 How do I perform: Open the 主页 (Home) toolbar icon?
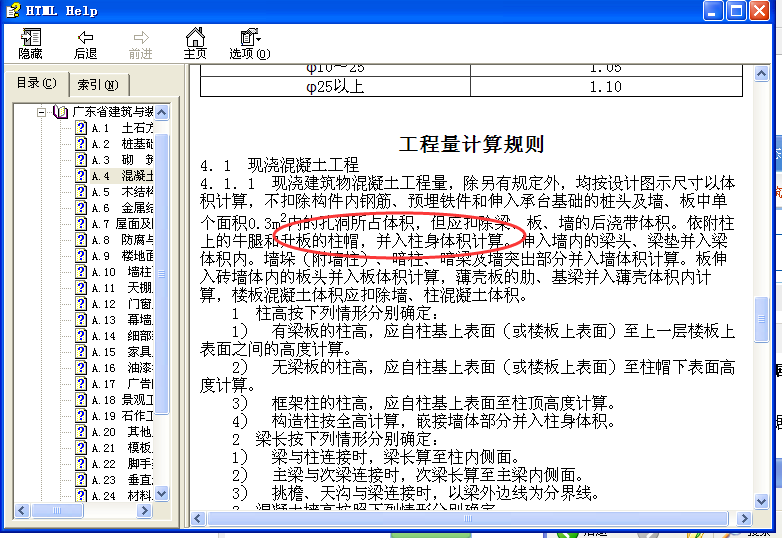[195, 44]
